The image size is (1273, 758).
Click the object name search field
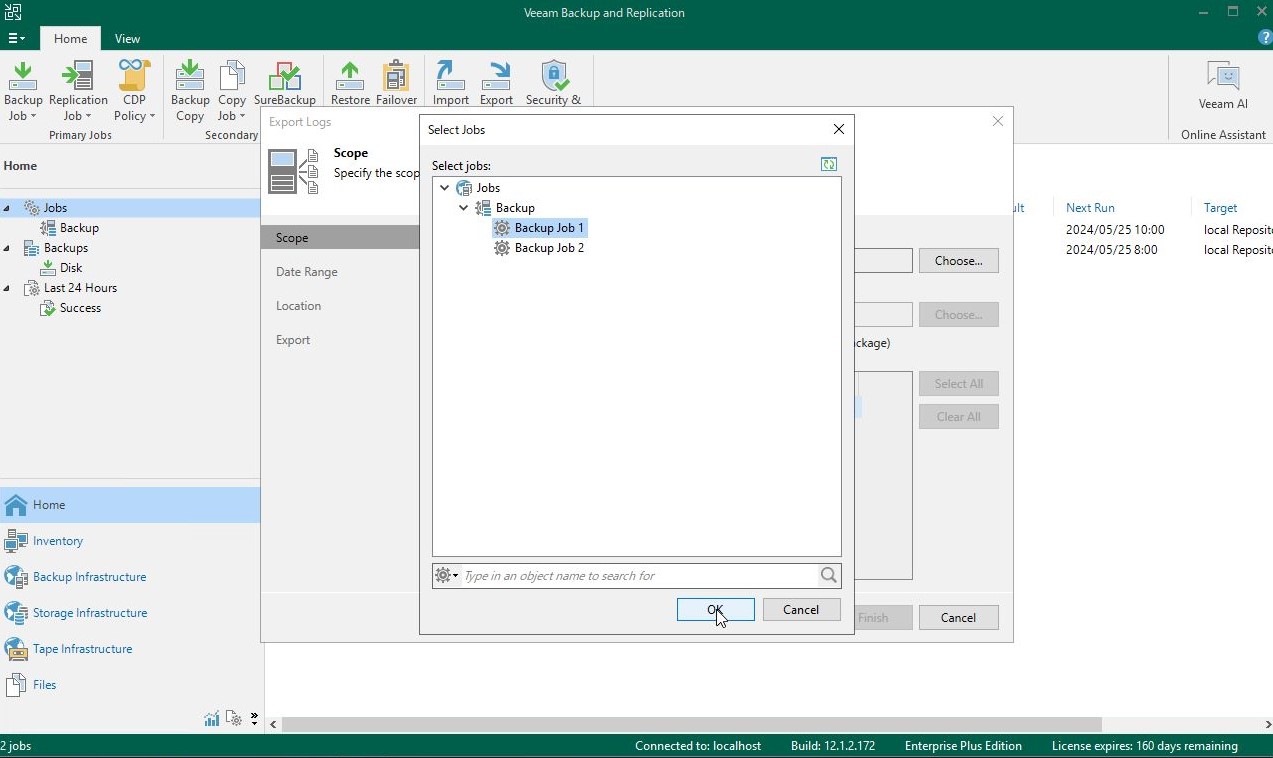click(x=639, y=575)
